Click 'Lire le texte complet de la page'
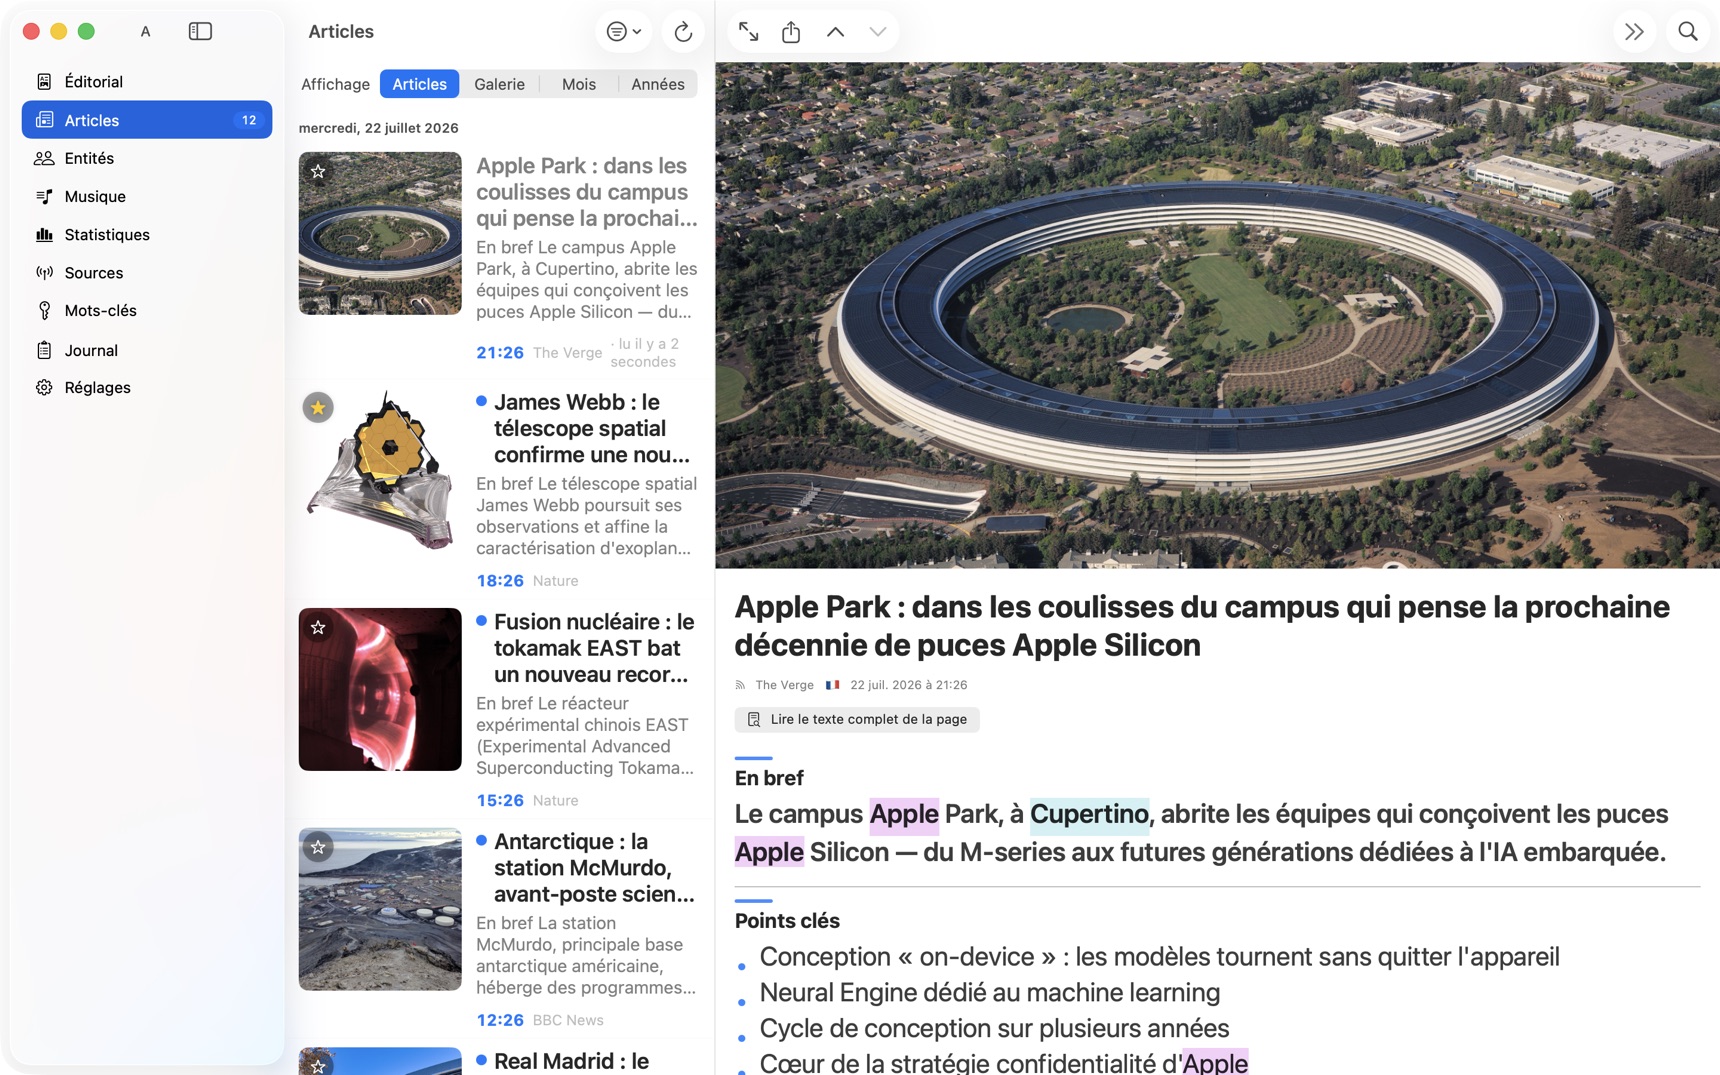This screenshot has height=1075, width=1720. pyautogui.click(x=857, y=719)
